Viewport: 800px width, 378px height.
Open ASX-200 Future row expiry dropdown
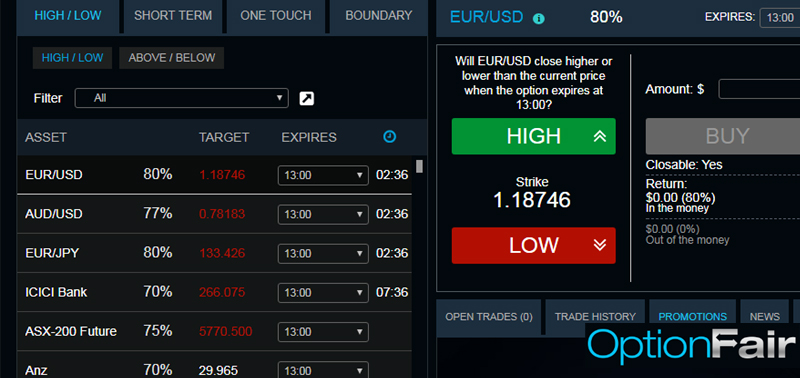(x=323, y=332)
